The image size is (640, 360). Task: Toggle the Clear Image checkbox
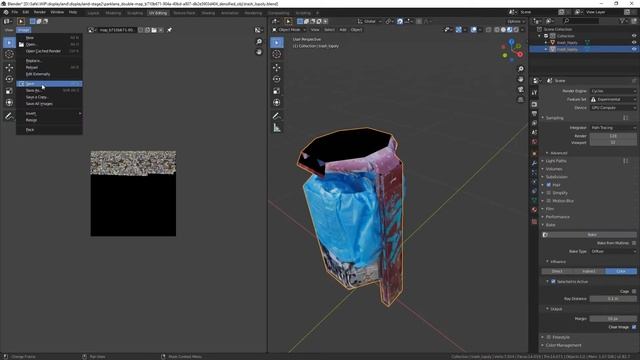point(634,327)
